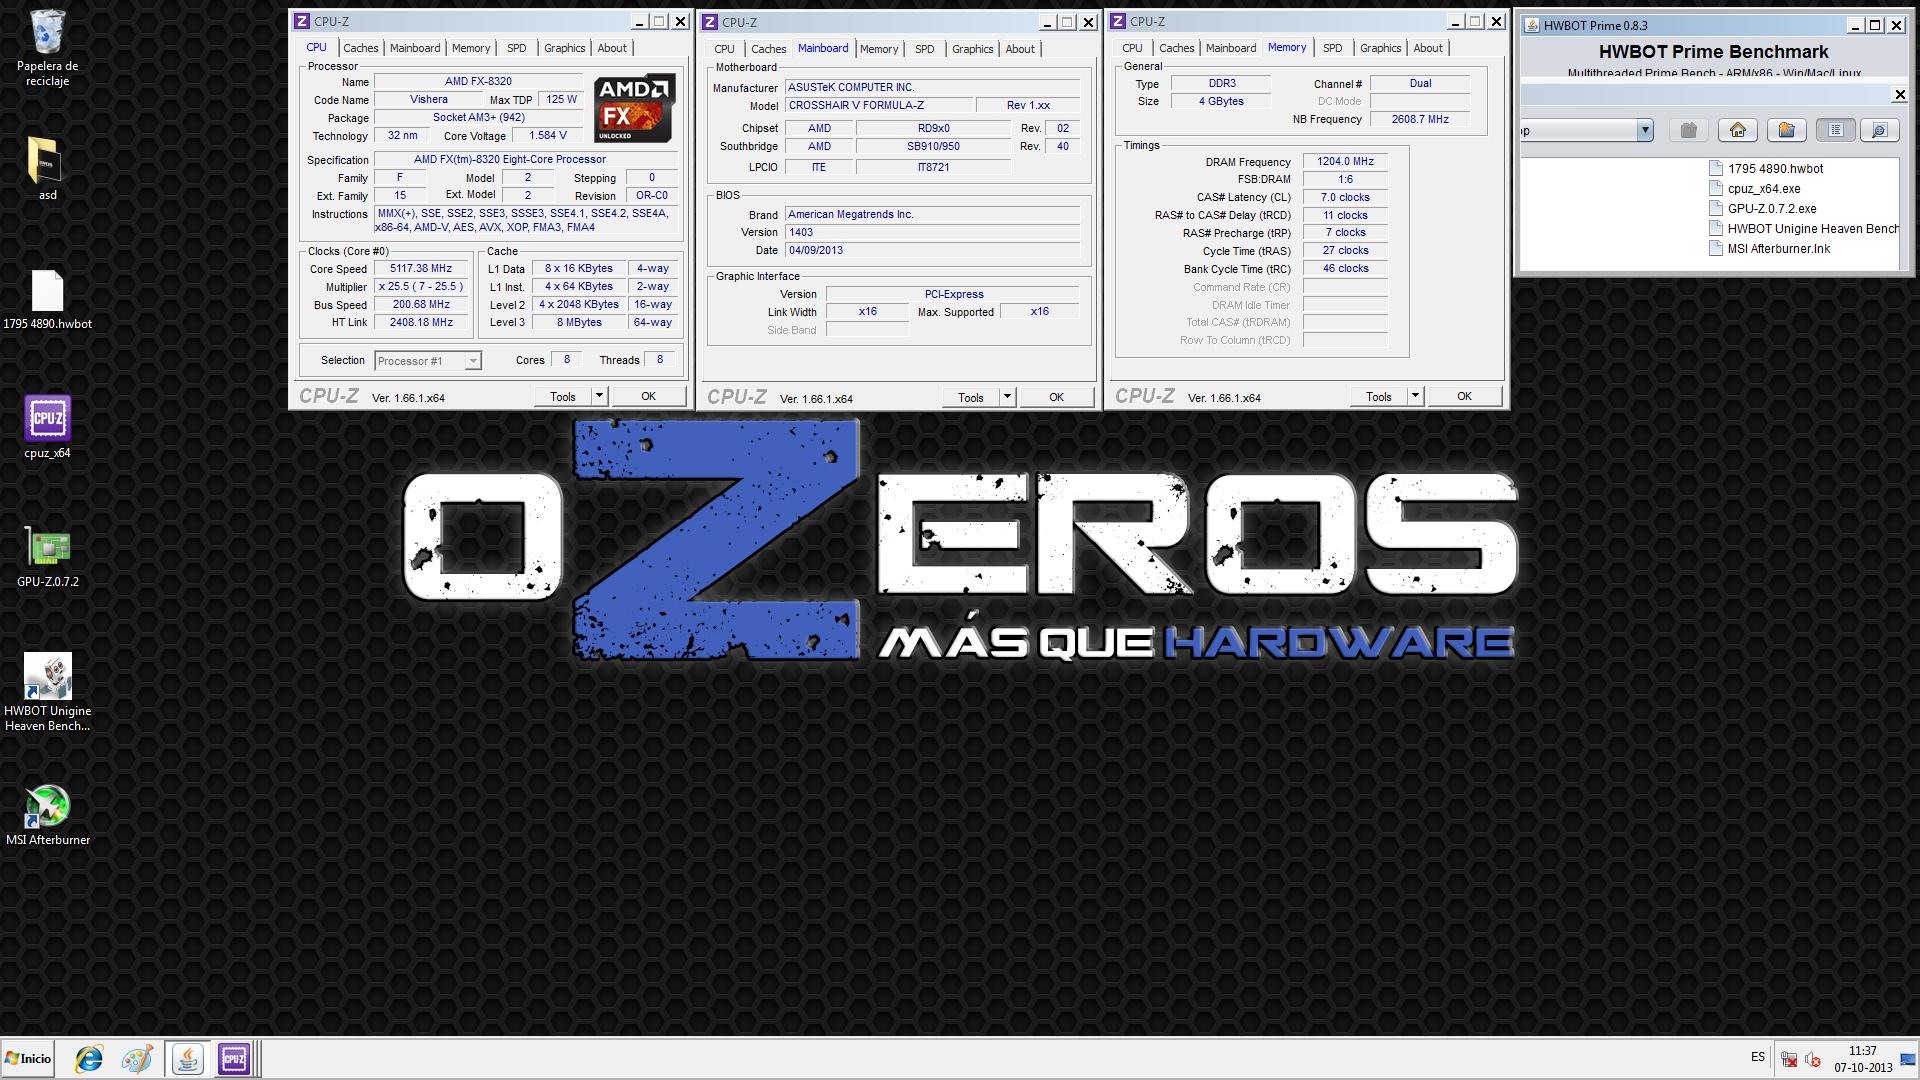The height and width of the screenshot is (1080, 1920).
Task: Open the Papelera de reciclaje desktop icon
Action: tap(47, 48)
